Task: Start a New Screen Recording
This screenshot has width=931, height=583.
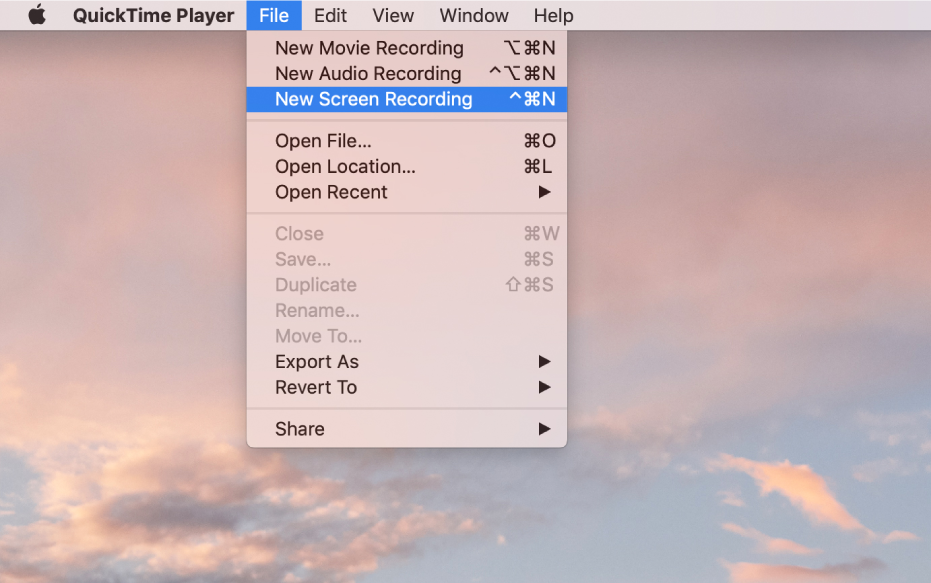Action: (407, 99)
